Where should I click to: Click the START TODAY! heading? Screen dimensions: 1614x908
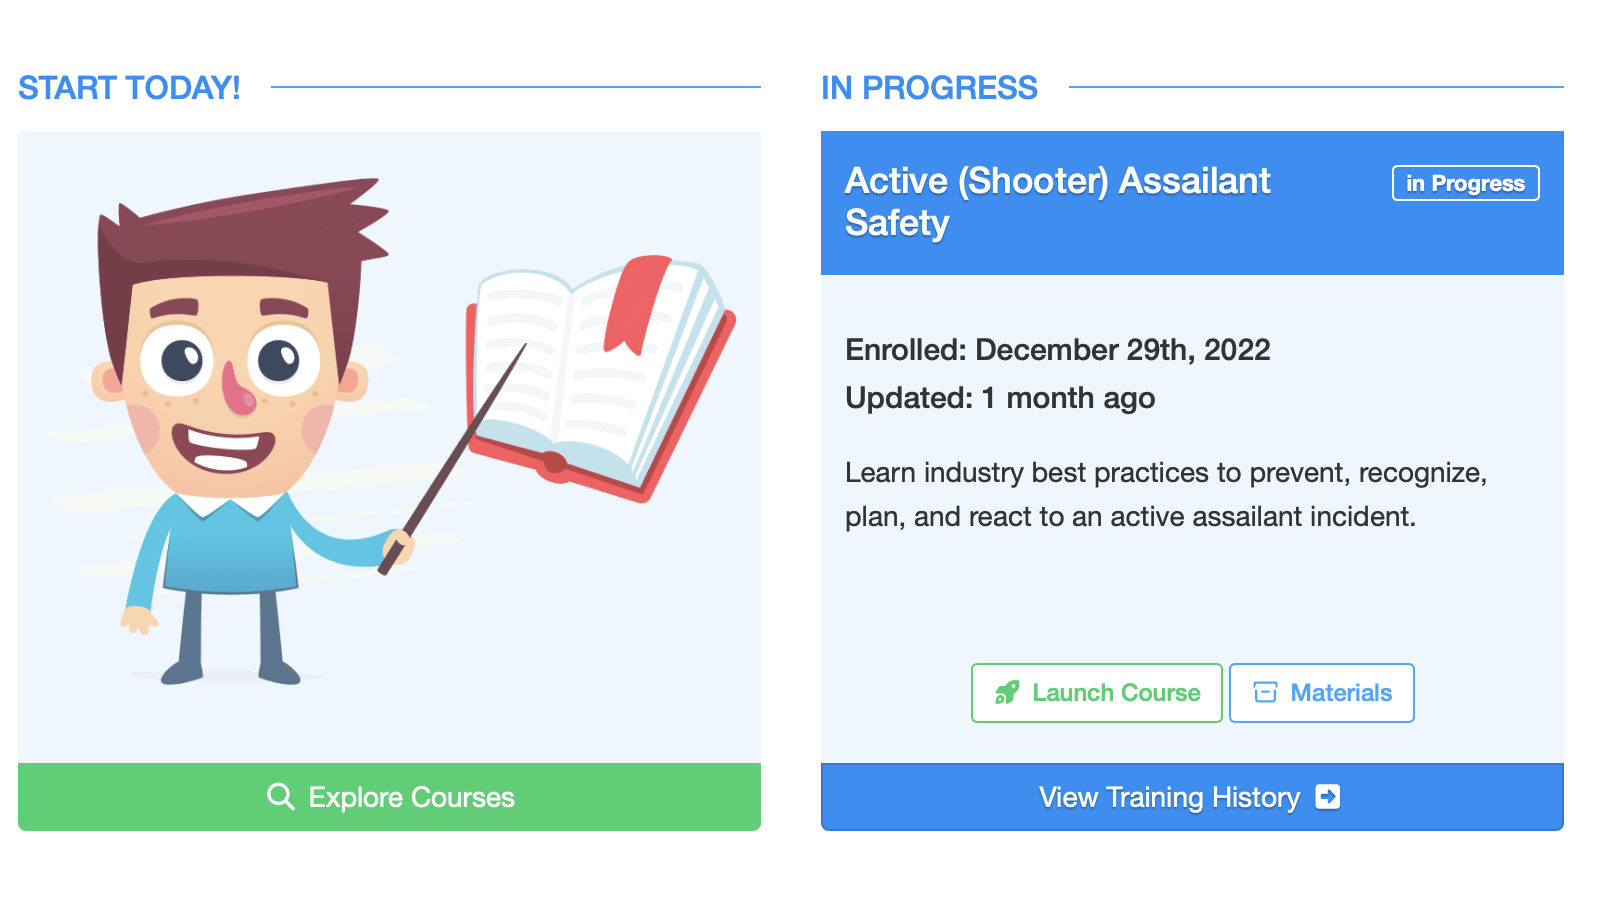click(x=129, y=88)
